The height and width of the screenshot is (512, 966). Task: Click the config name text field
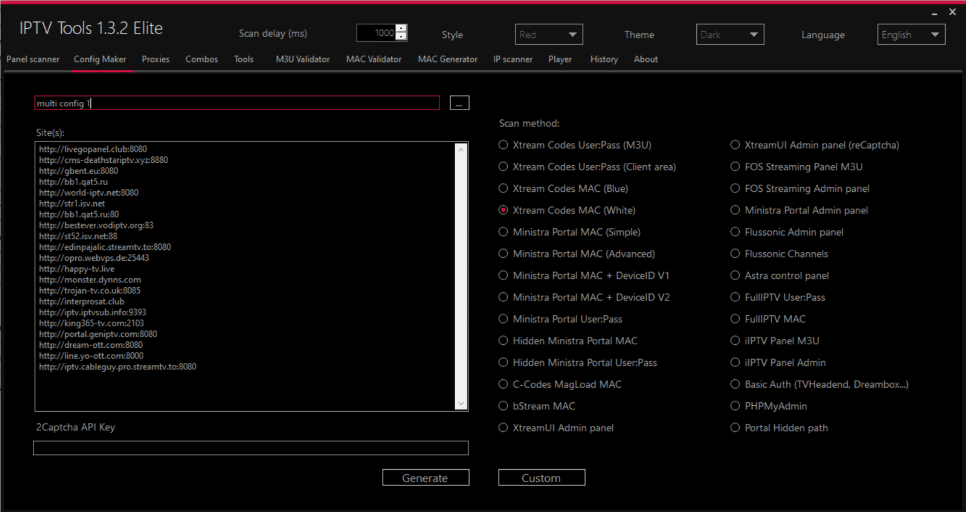pyautogui.click(x=236, y=103)
